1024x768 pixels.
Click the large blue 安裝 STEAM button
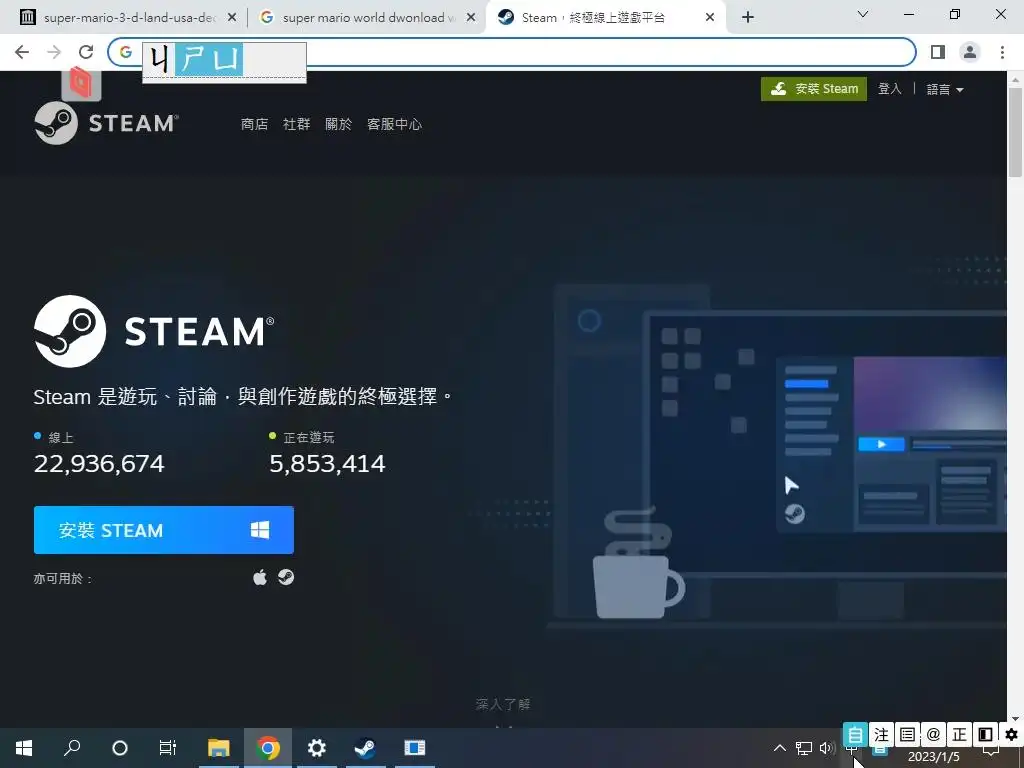point(164,530)
